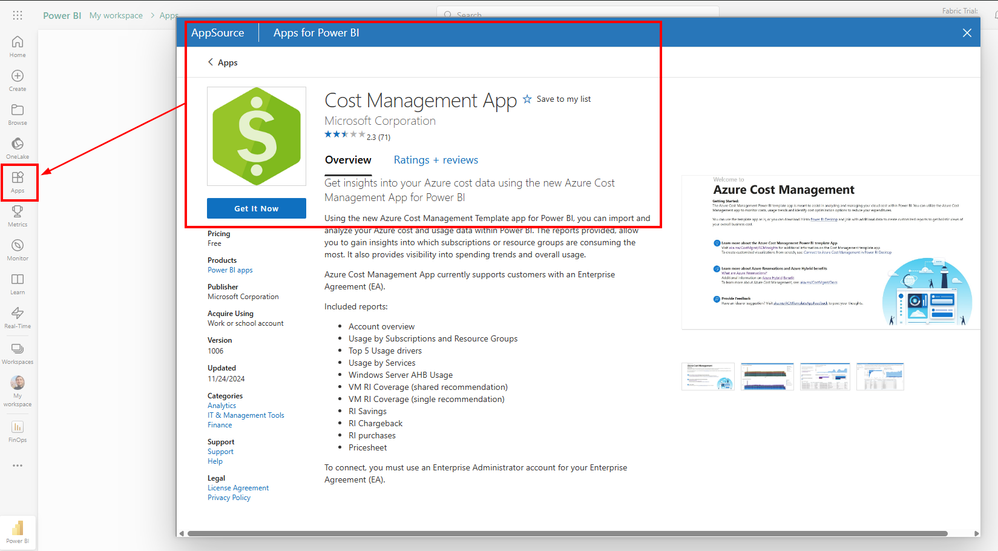This screenshot has width=998, height=551.
Task: Click the Search box in the top bar
Action: click(x=578, y=13)
